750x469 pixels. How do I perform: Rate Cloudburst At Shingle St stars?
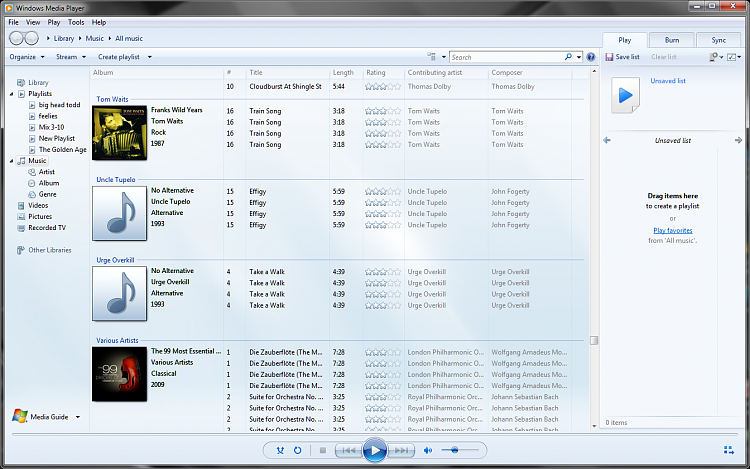click(383, 87)
